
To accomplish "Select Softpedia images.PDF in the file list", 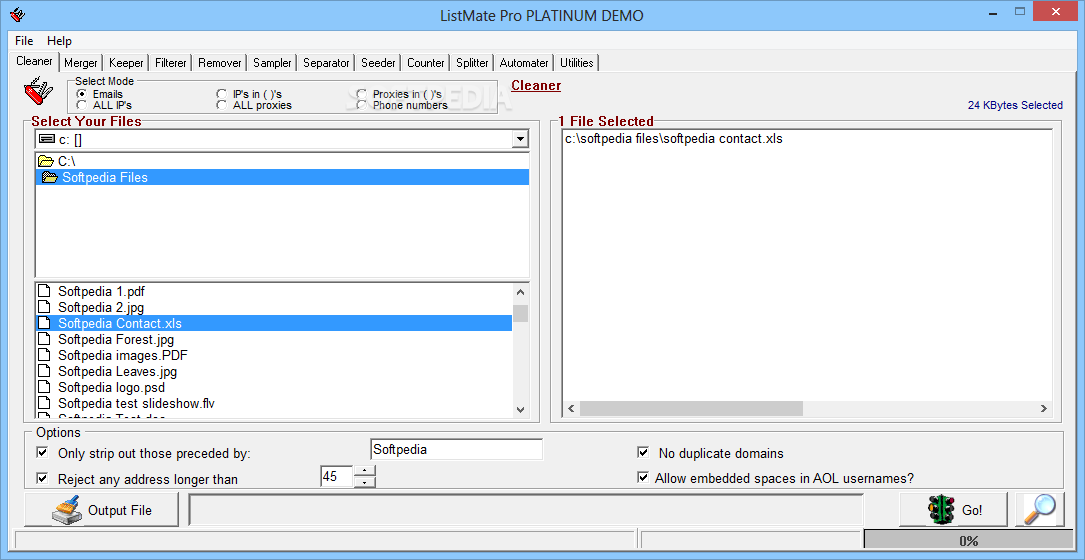I will click(x=274, y=355).
